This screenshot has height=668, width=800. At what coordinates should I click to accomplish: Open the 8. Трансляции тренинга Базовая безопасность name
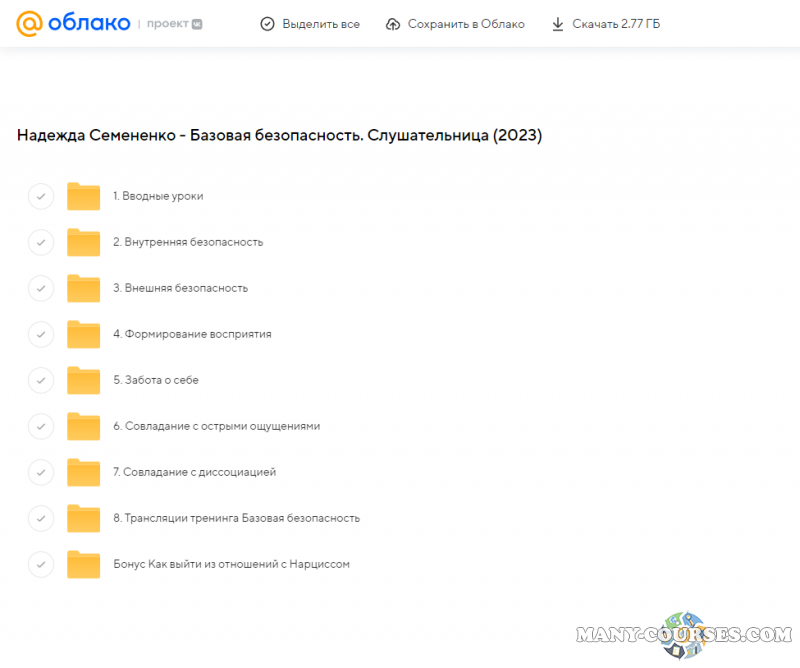[x=236, y=518]
